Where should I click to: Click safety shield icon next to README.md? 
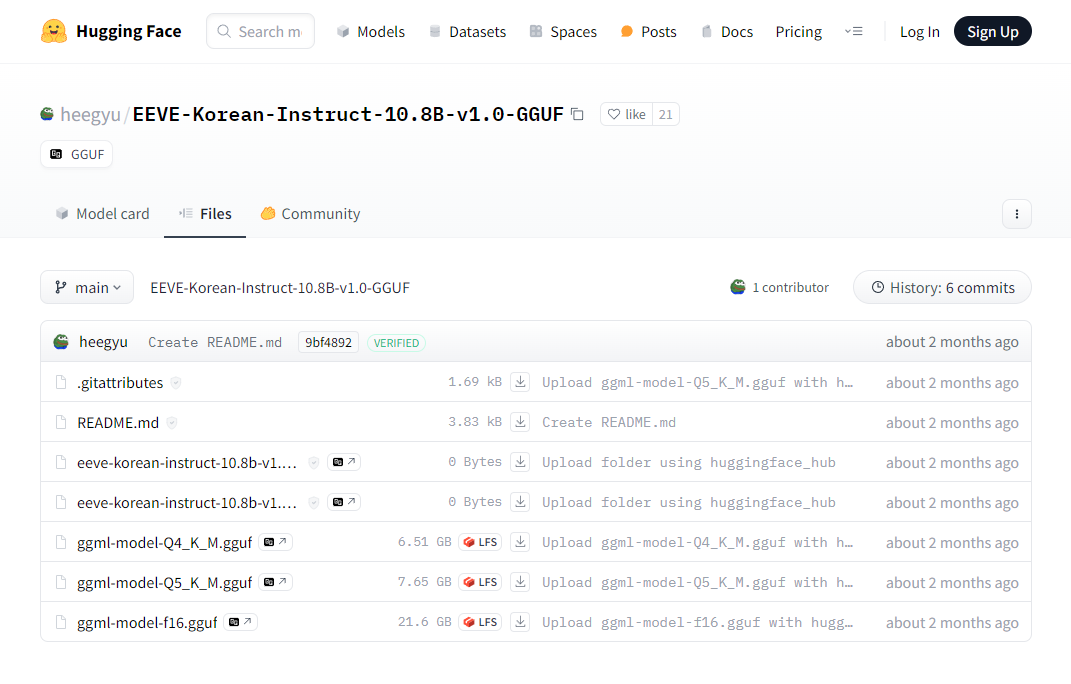171,423
